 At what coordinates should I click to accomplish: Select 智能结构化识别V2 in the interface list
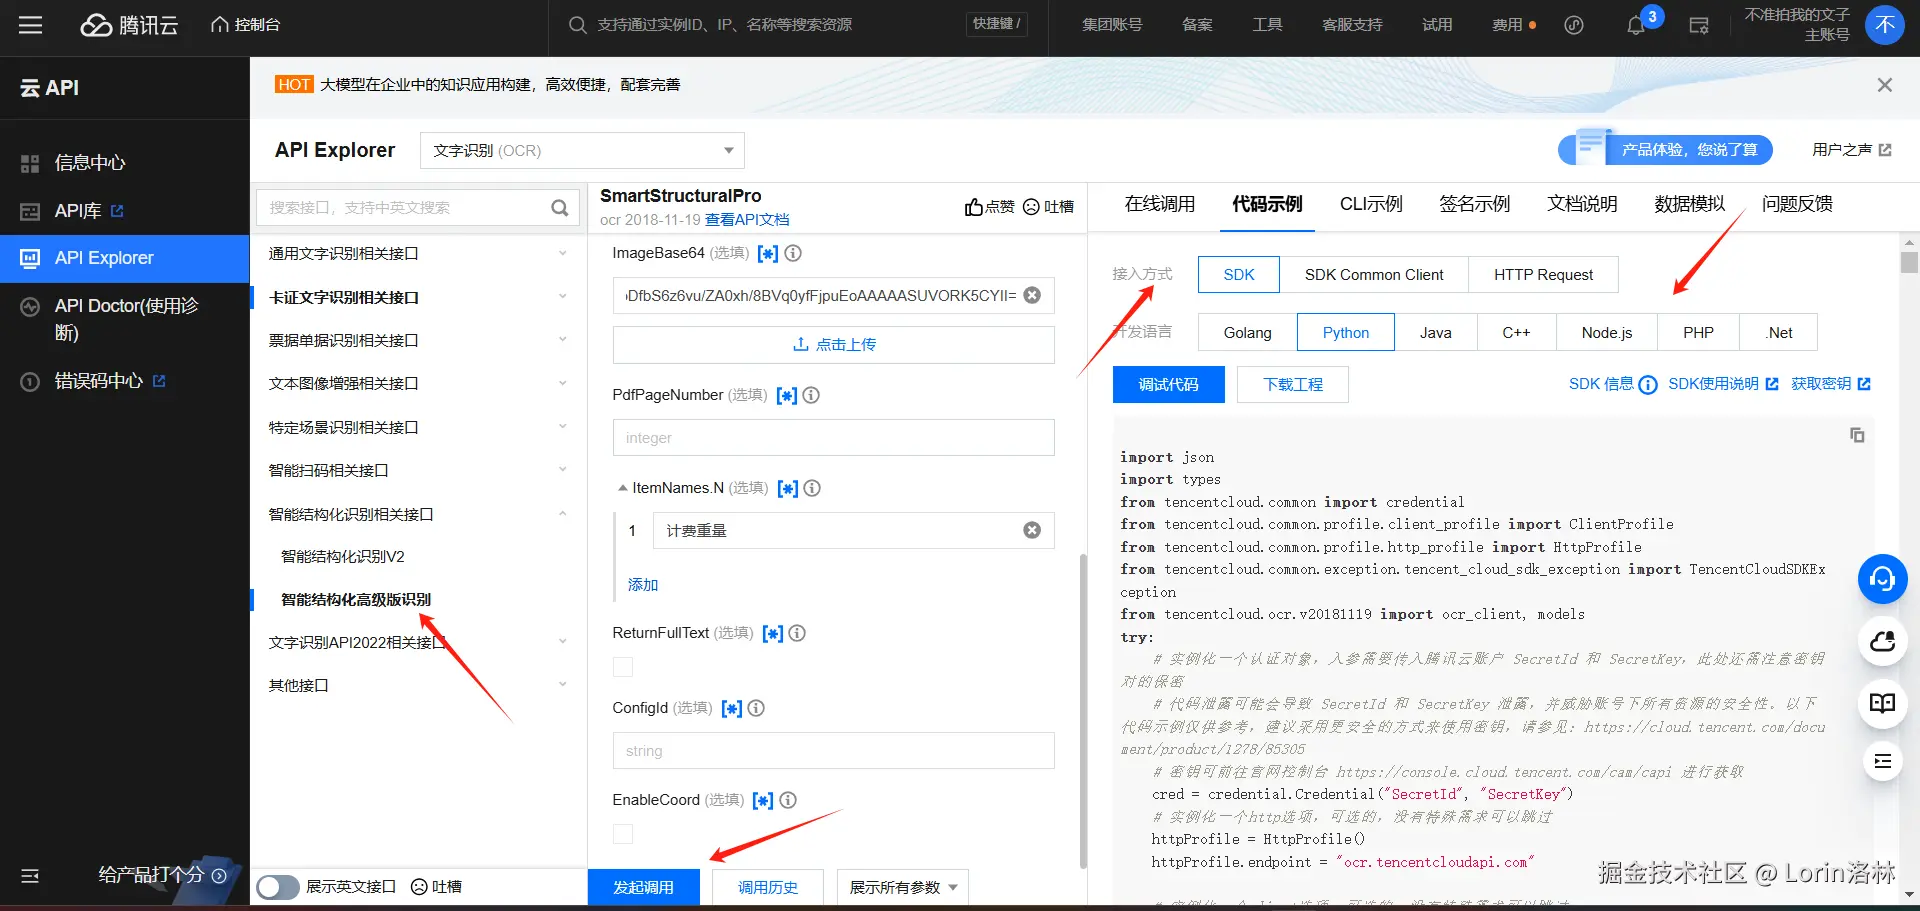343,557
